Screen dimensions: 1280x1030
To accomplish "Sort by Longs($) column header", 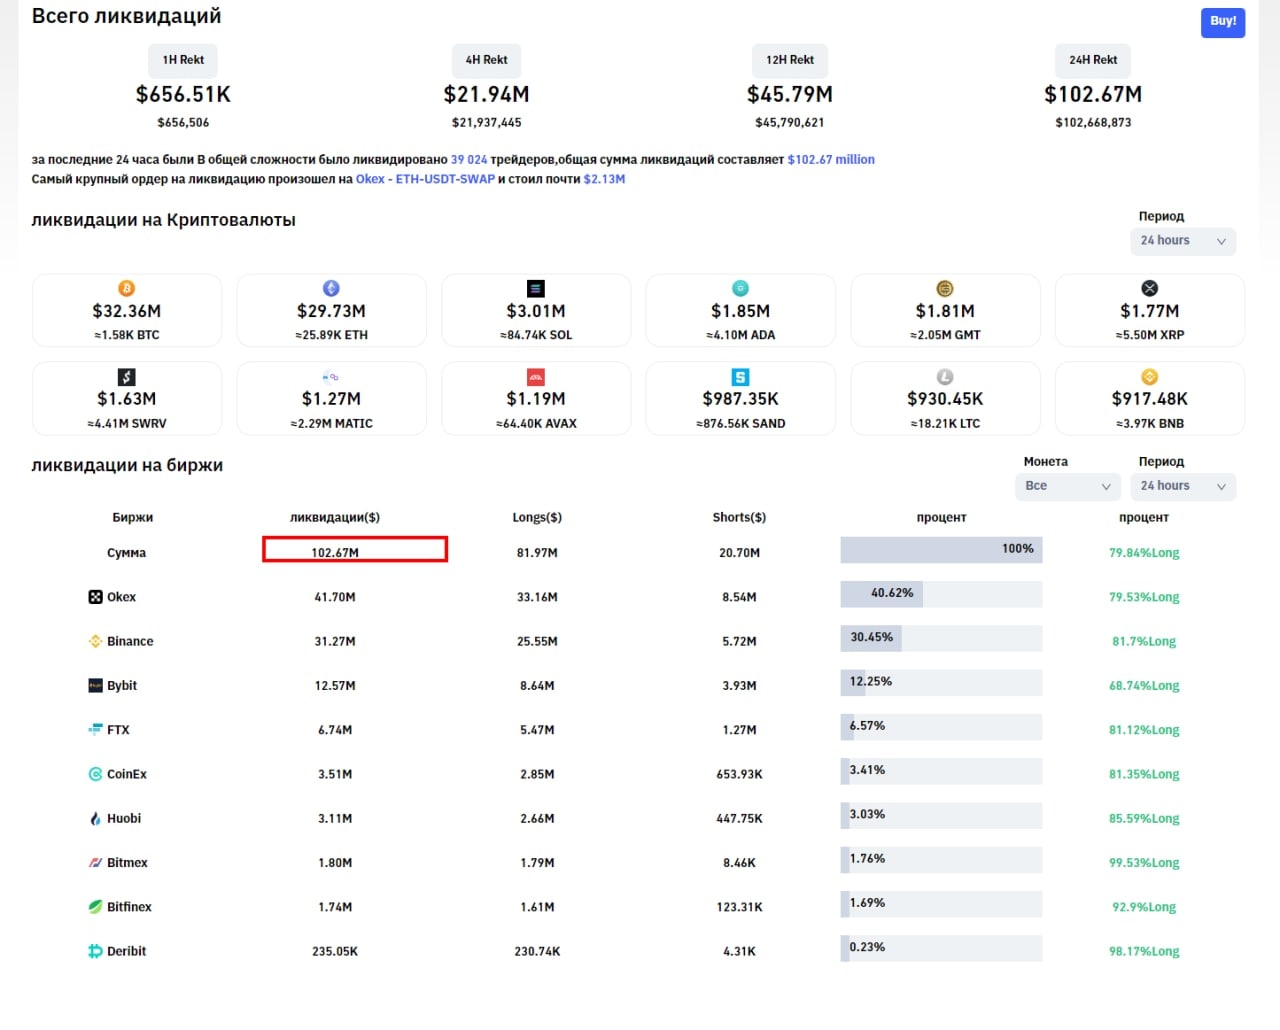I will point(537,518).
